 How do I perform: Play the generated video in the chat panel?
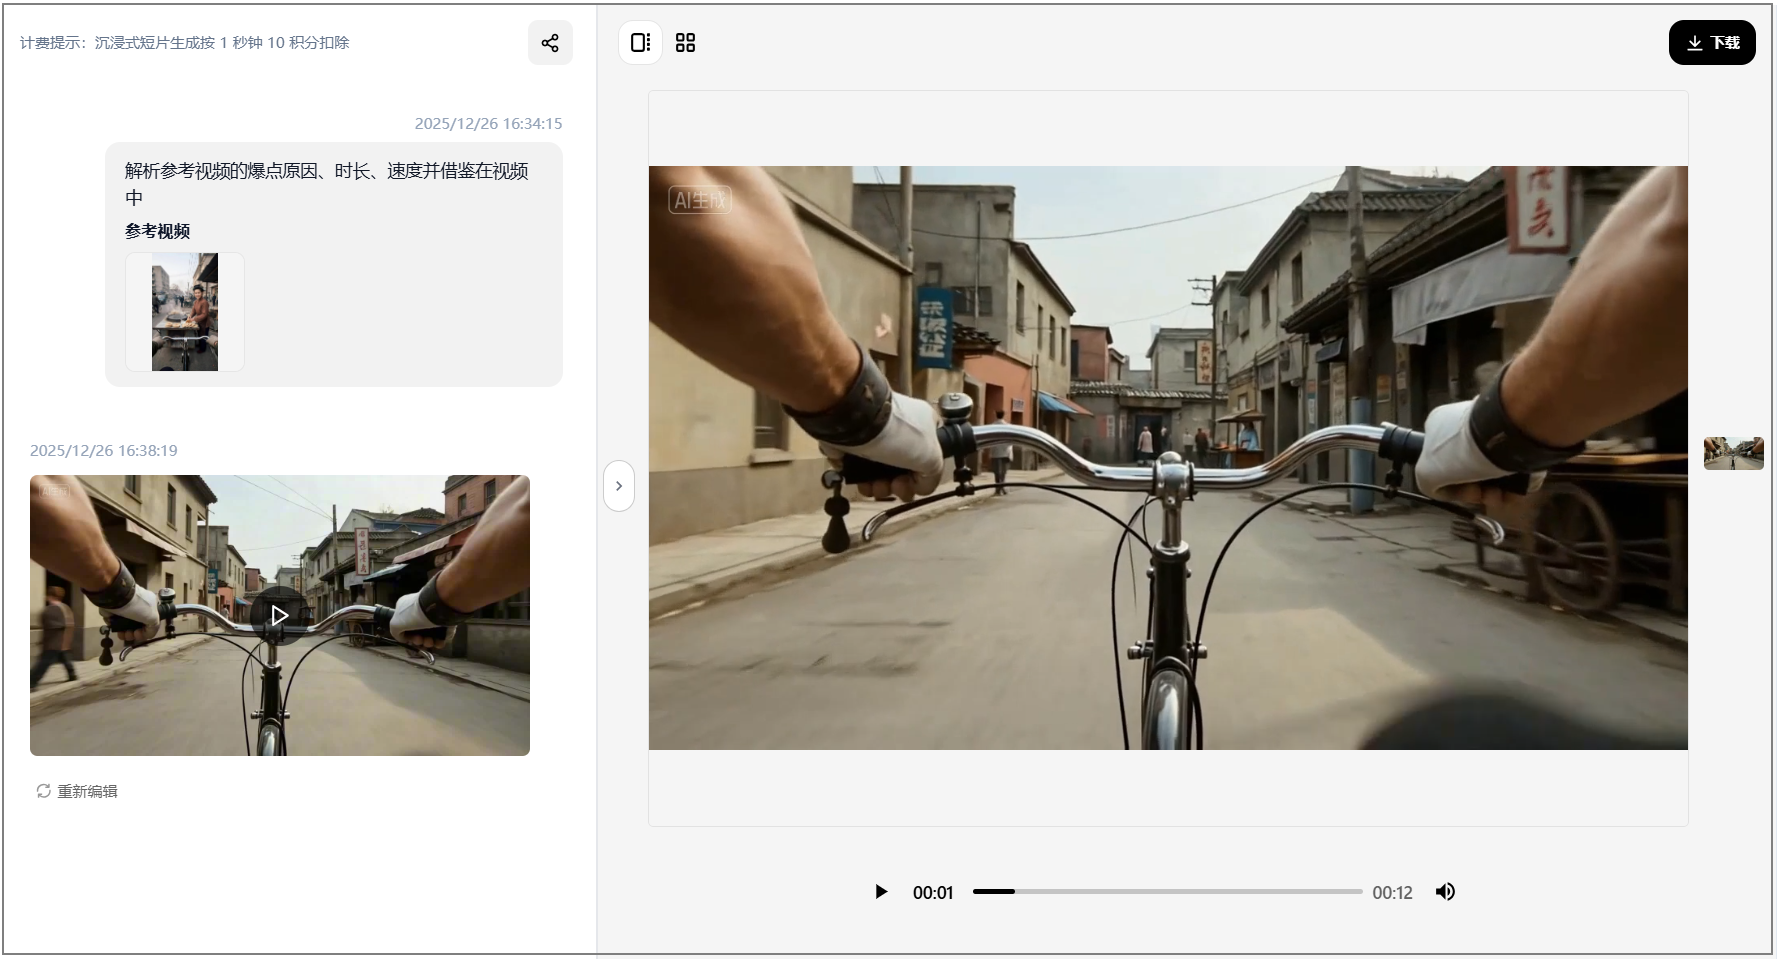[280, 615]
